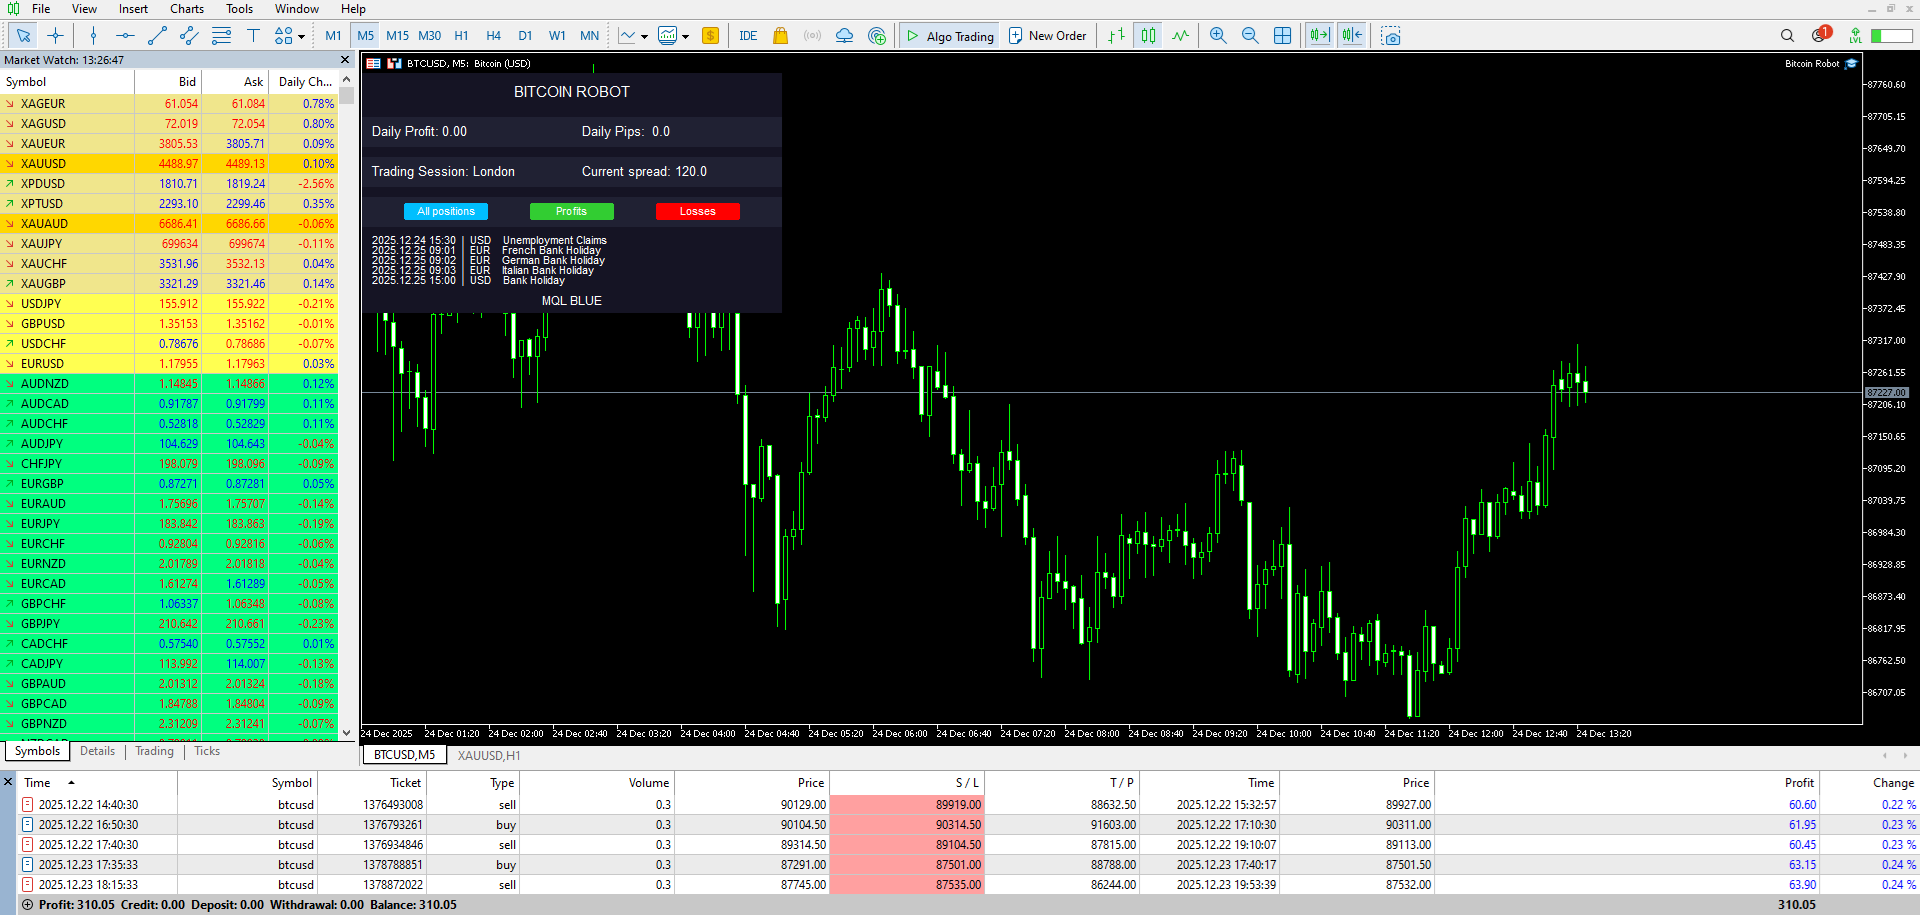Open the Signals icon
Viewport: 1920px width, 915px height.
[x=812, y=36]
